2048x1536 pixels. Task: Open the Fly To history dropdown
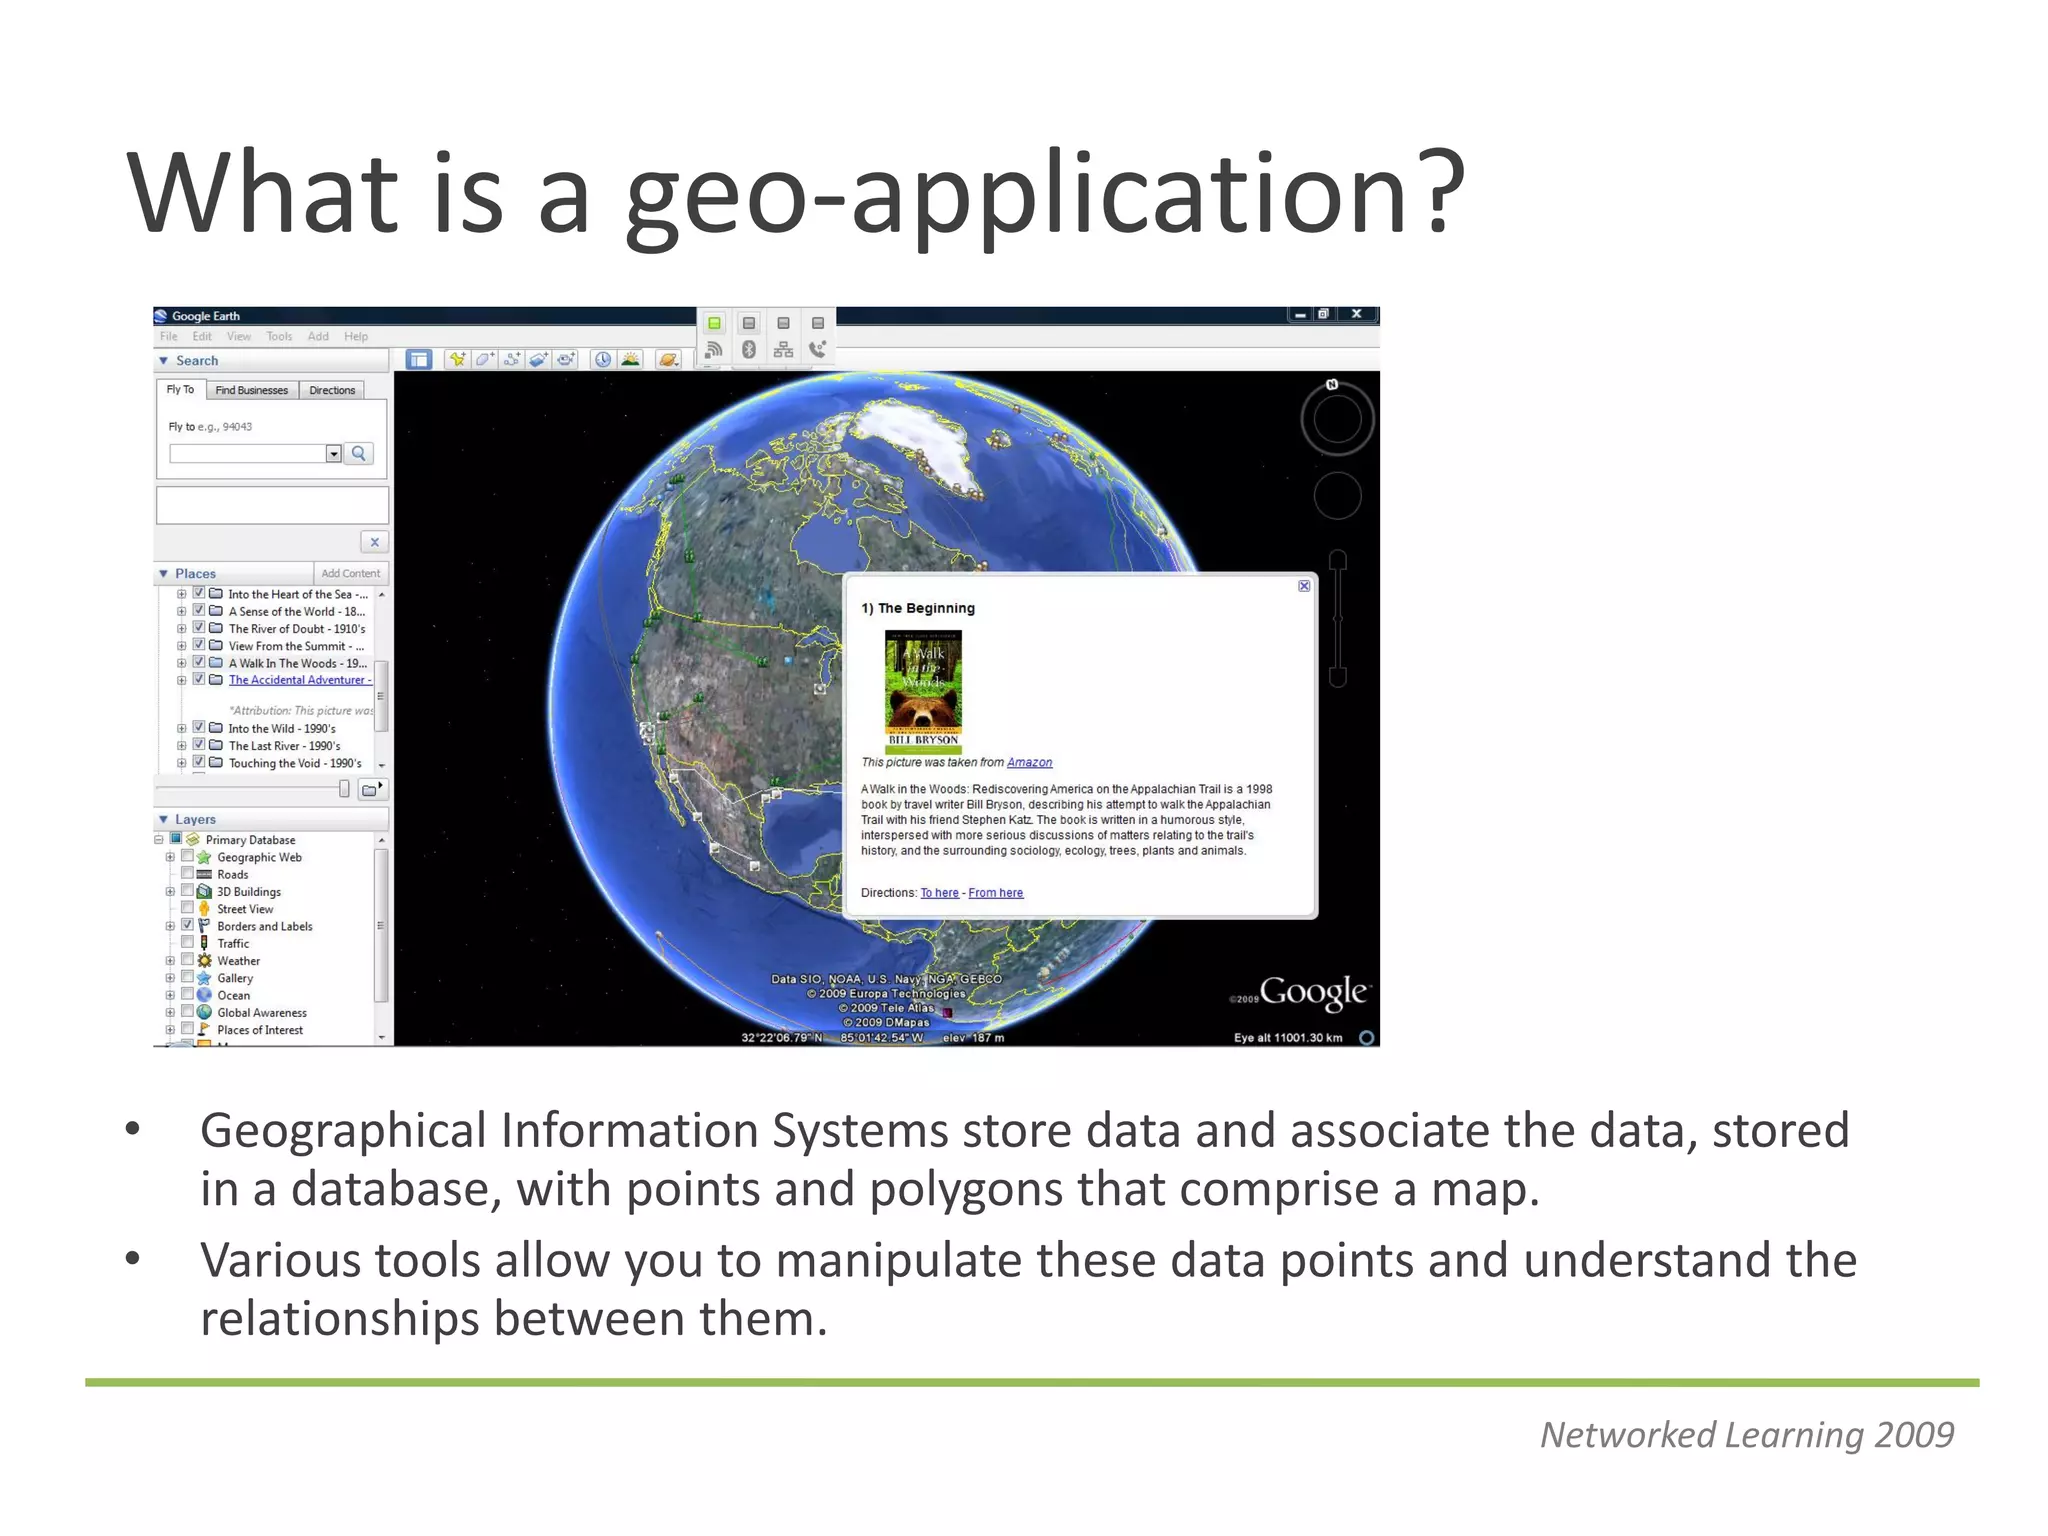(333, 454)
